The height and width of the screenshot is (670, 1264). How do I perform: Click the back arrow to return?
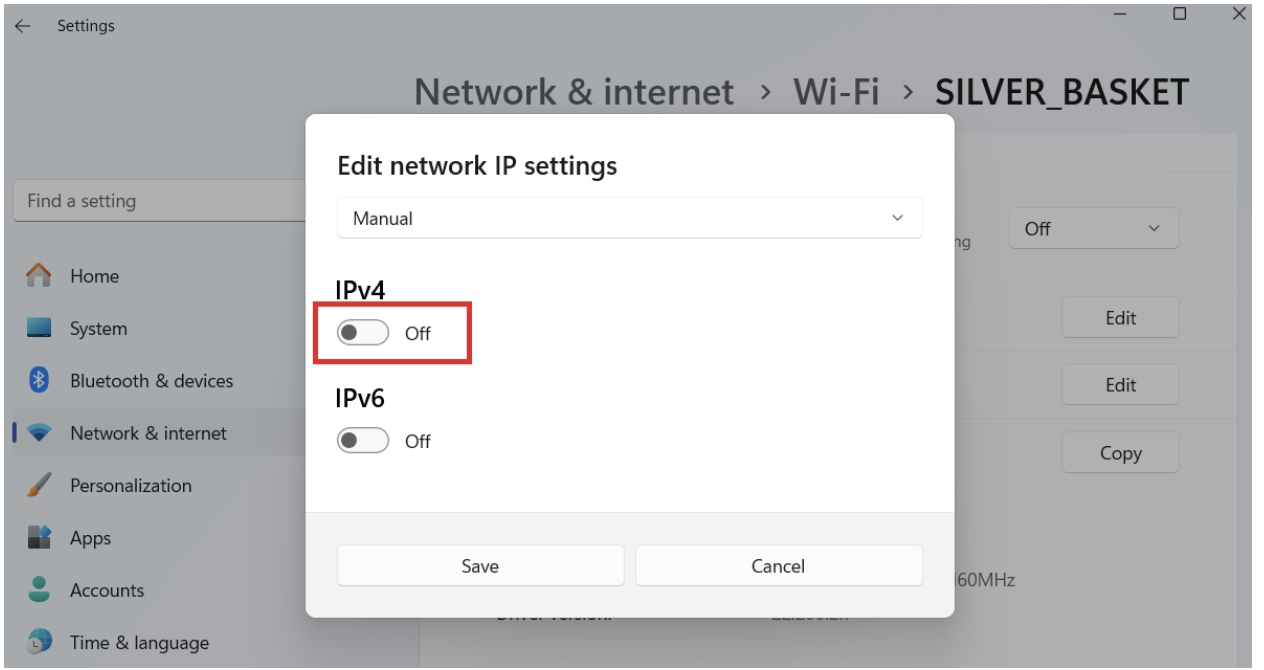coord(22,25)
